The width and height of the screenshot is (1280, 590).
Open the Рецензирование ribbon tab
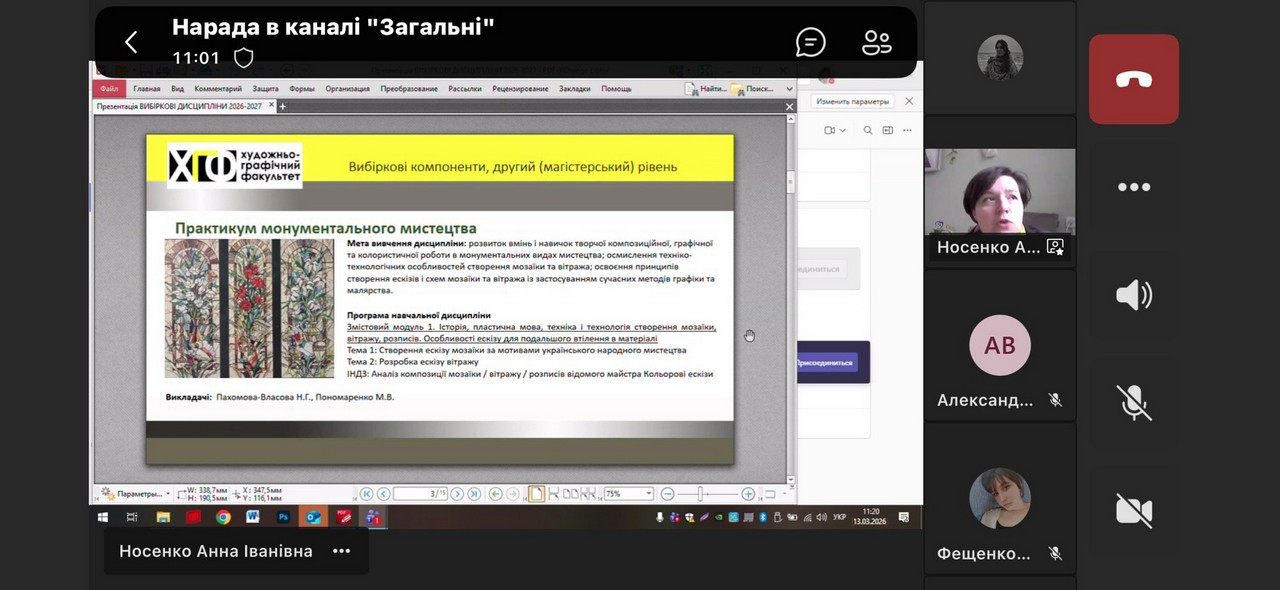520,89
